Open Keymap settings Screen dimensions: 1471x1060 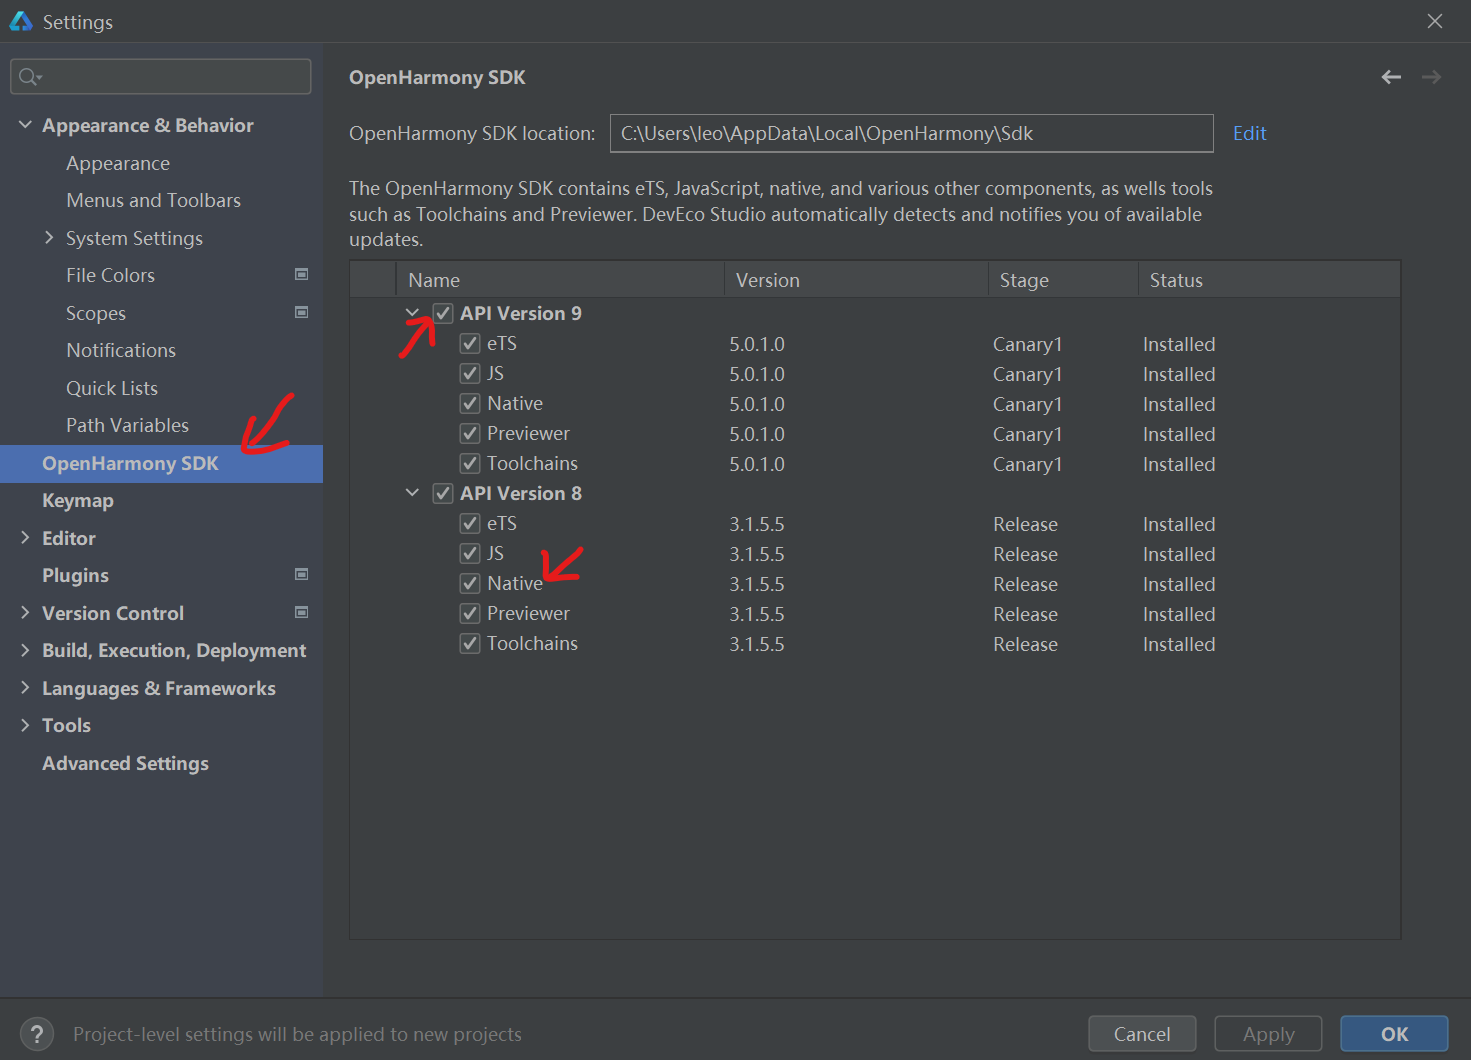pyautogui.click(x=78, y=500)
